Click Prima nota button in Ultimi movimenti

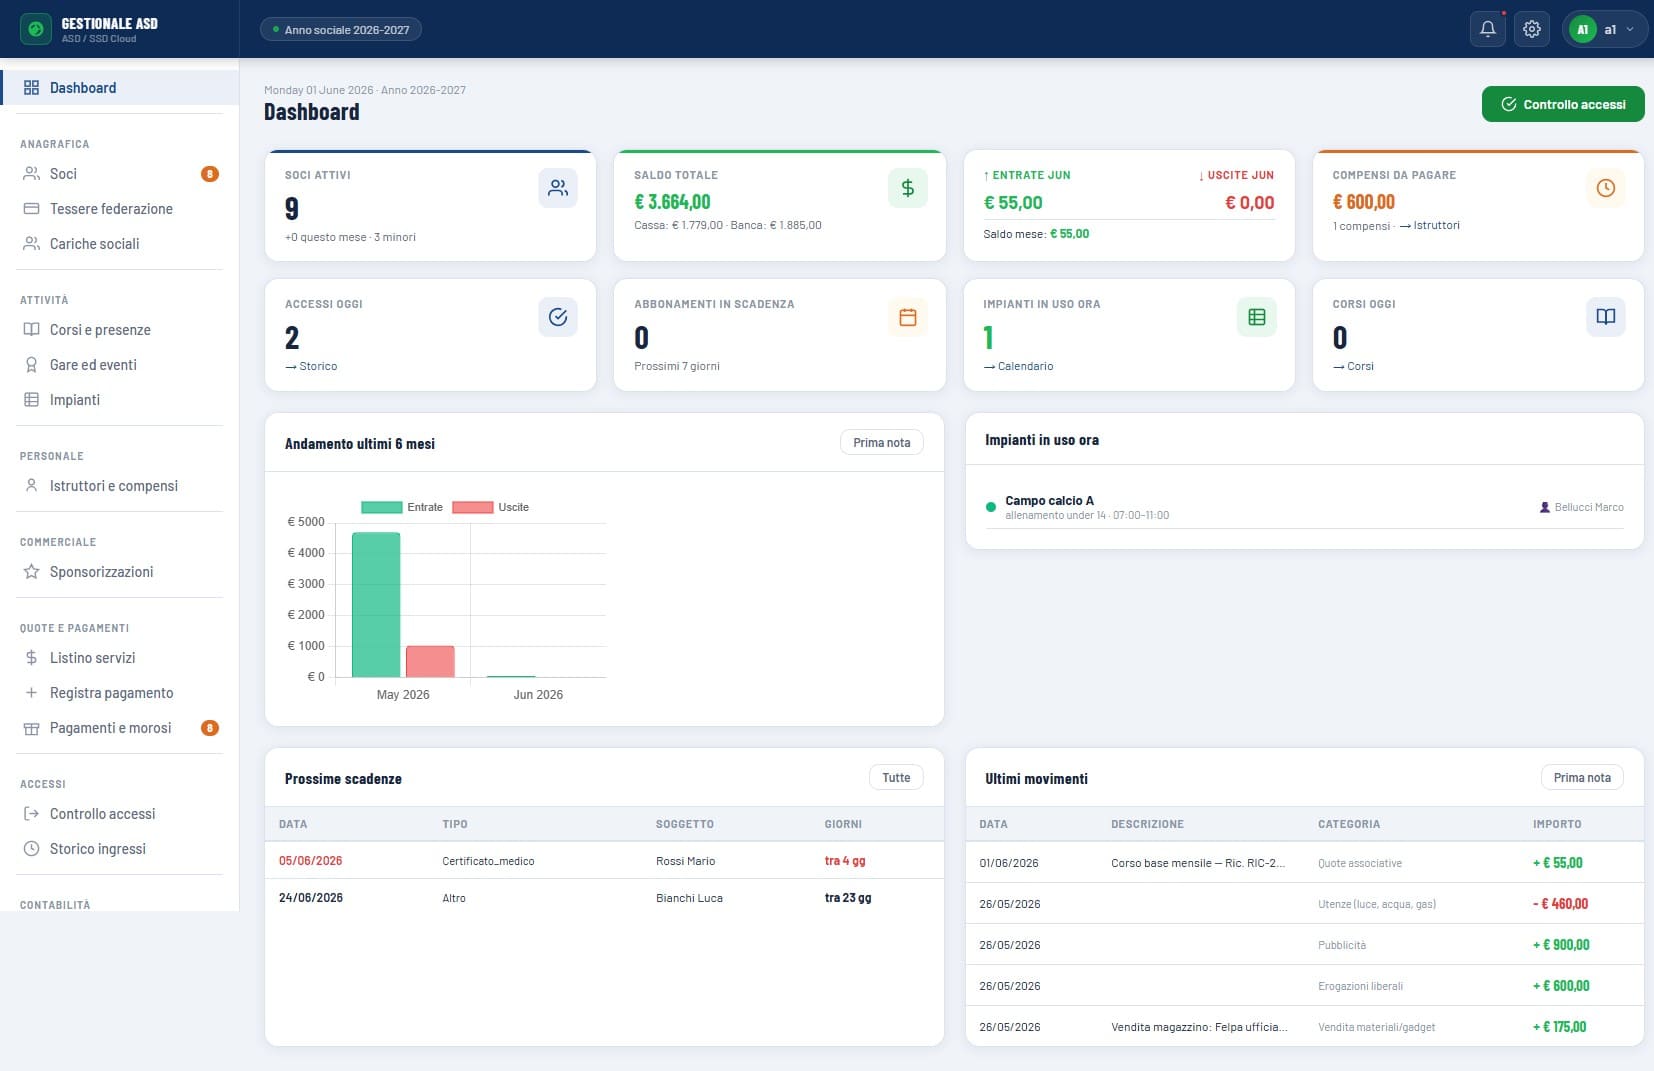coord(1582,778)
